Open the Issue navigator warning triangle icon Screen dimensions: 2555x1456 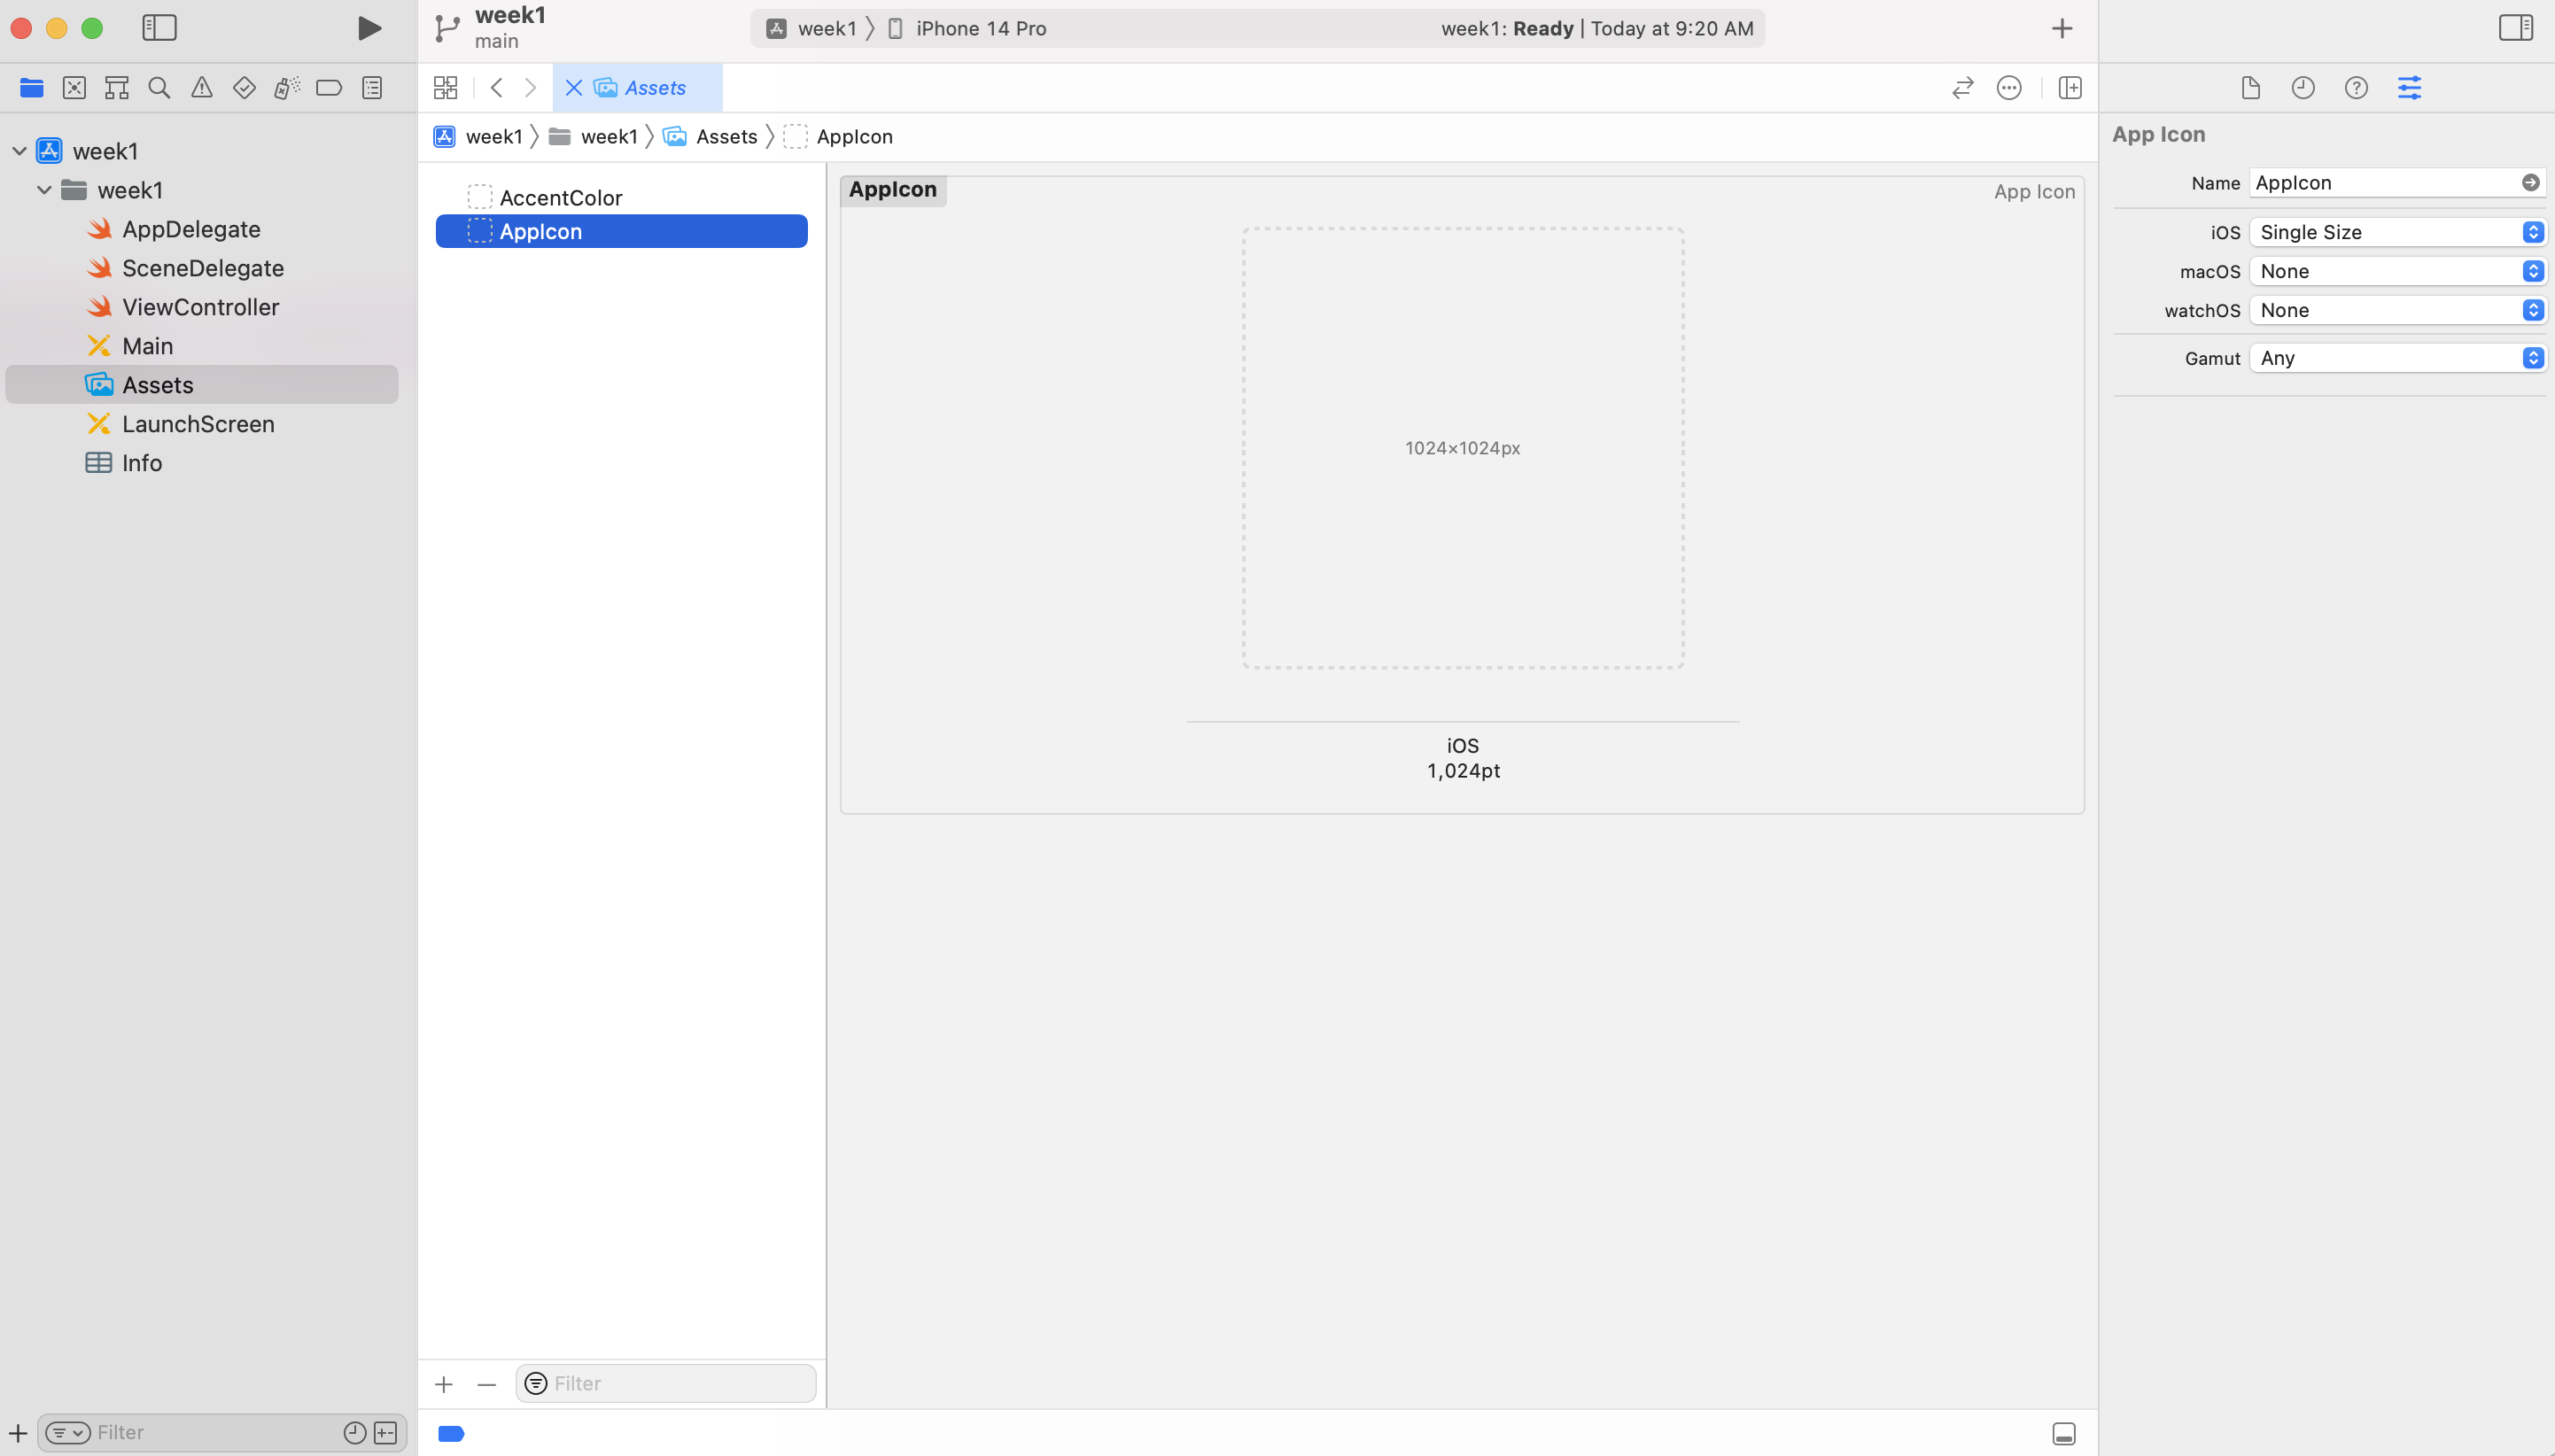(201, 88)
